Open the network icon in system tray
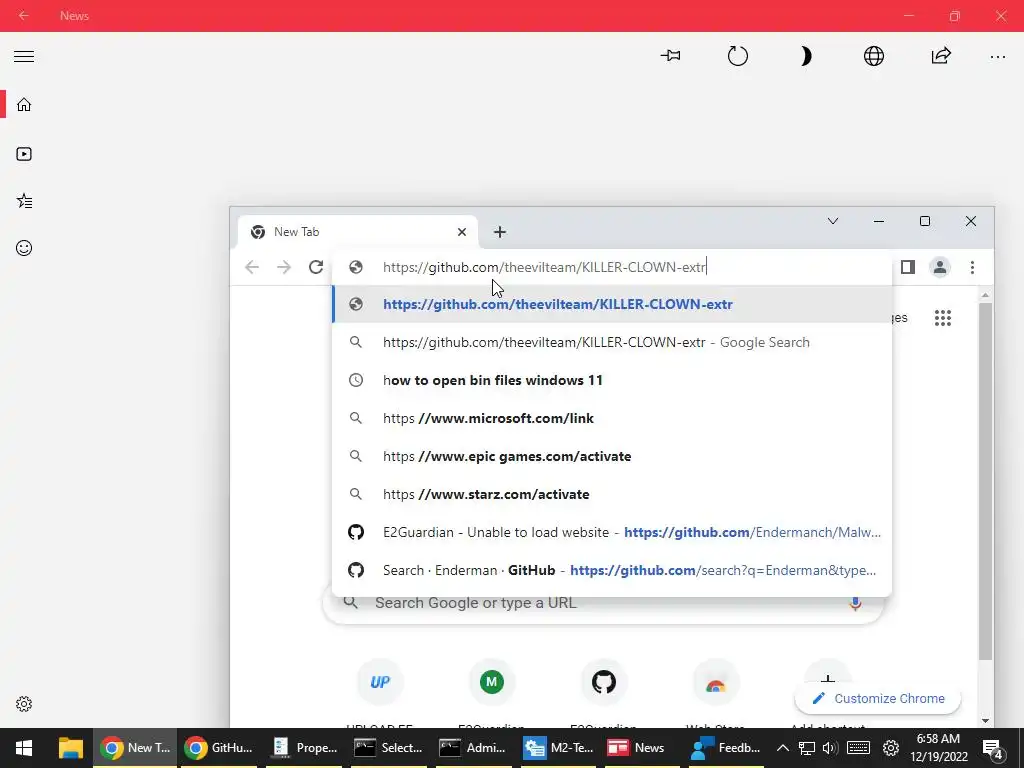 pyautogui.click(x=807, y=748)
